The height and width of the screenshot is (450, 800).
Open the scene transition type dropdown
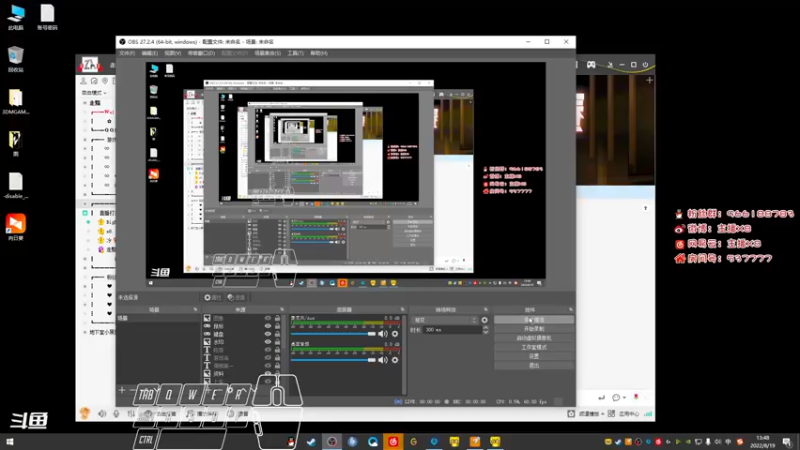(x=444, y=320)
